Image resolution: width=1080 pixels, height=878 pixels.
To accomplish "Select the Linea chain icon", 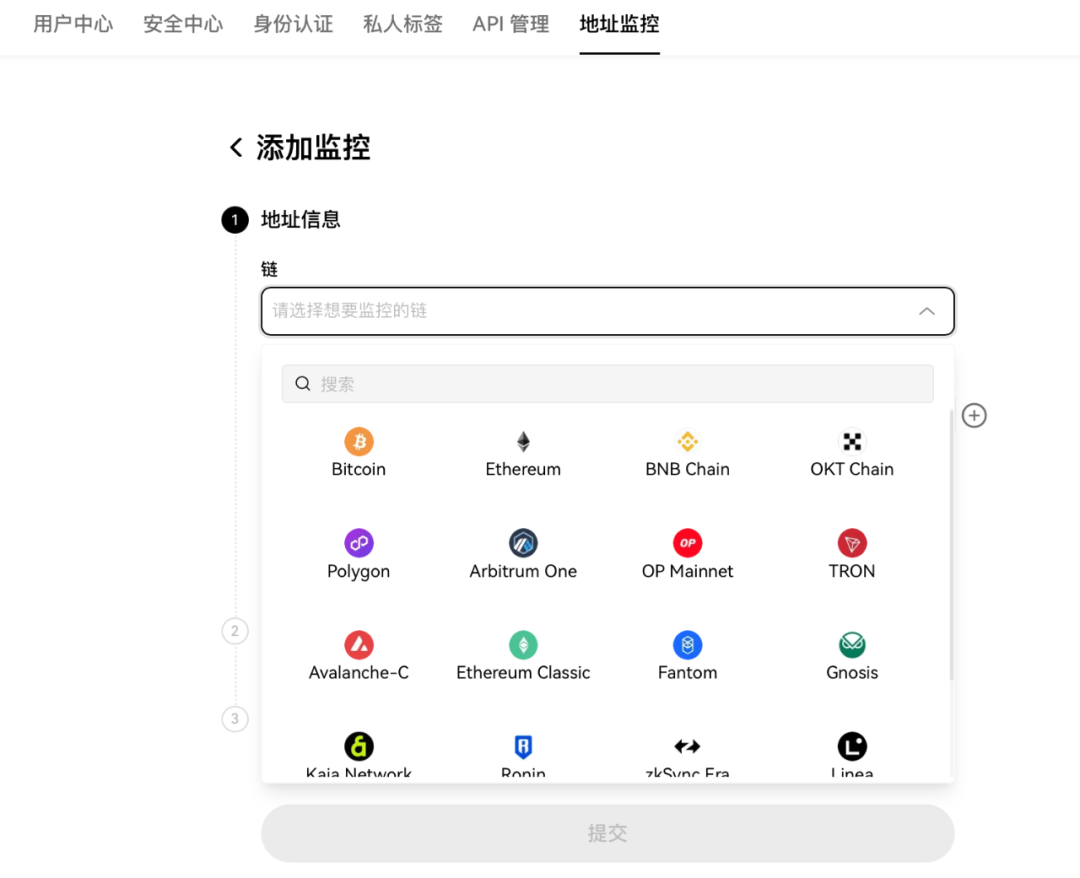I will (x=852, y=746).
